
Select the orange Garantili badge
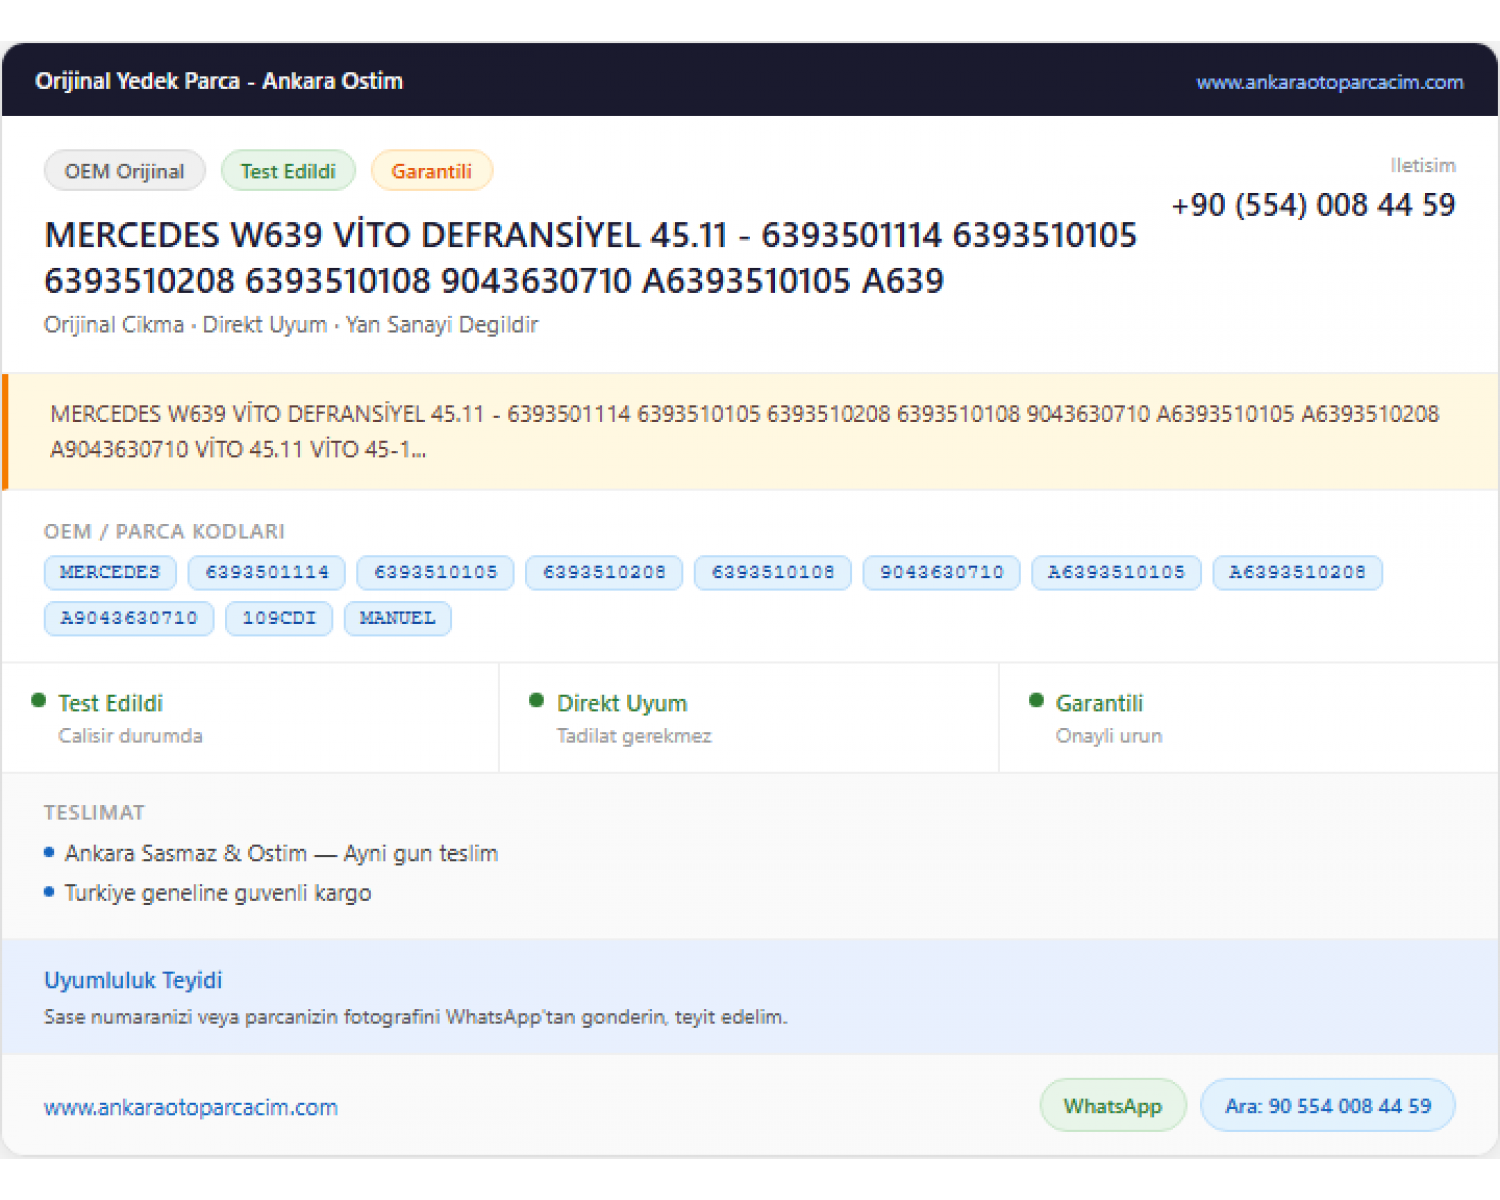[431, 171]
